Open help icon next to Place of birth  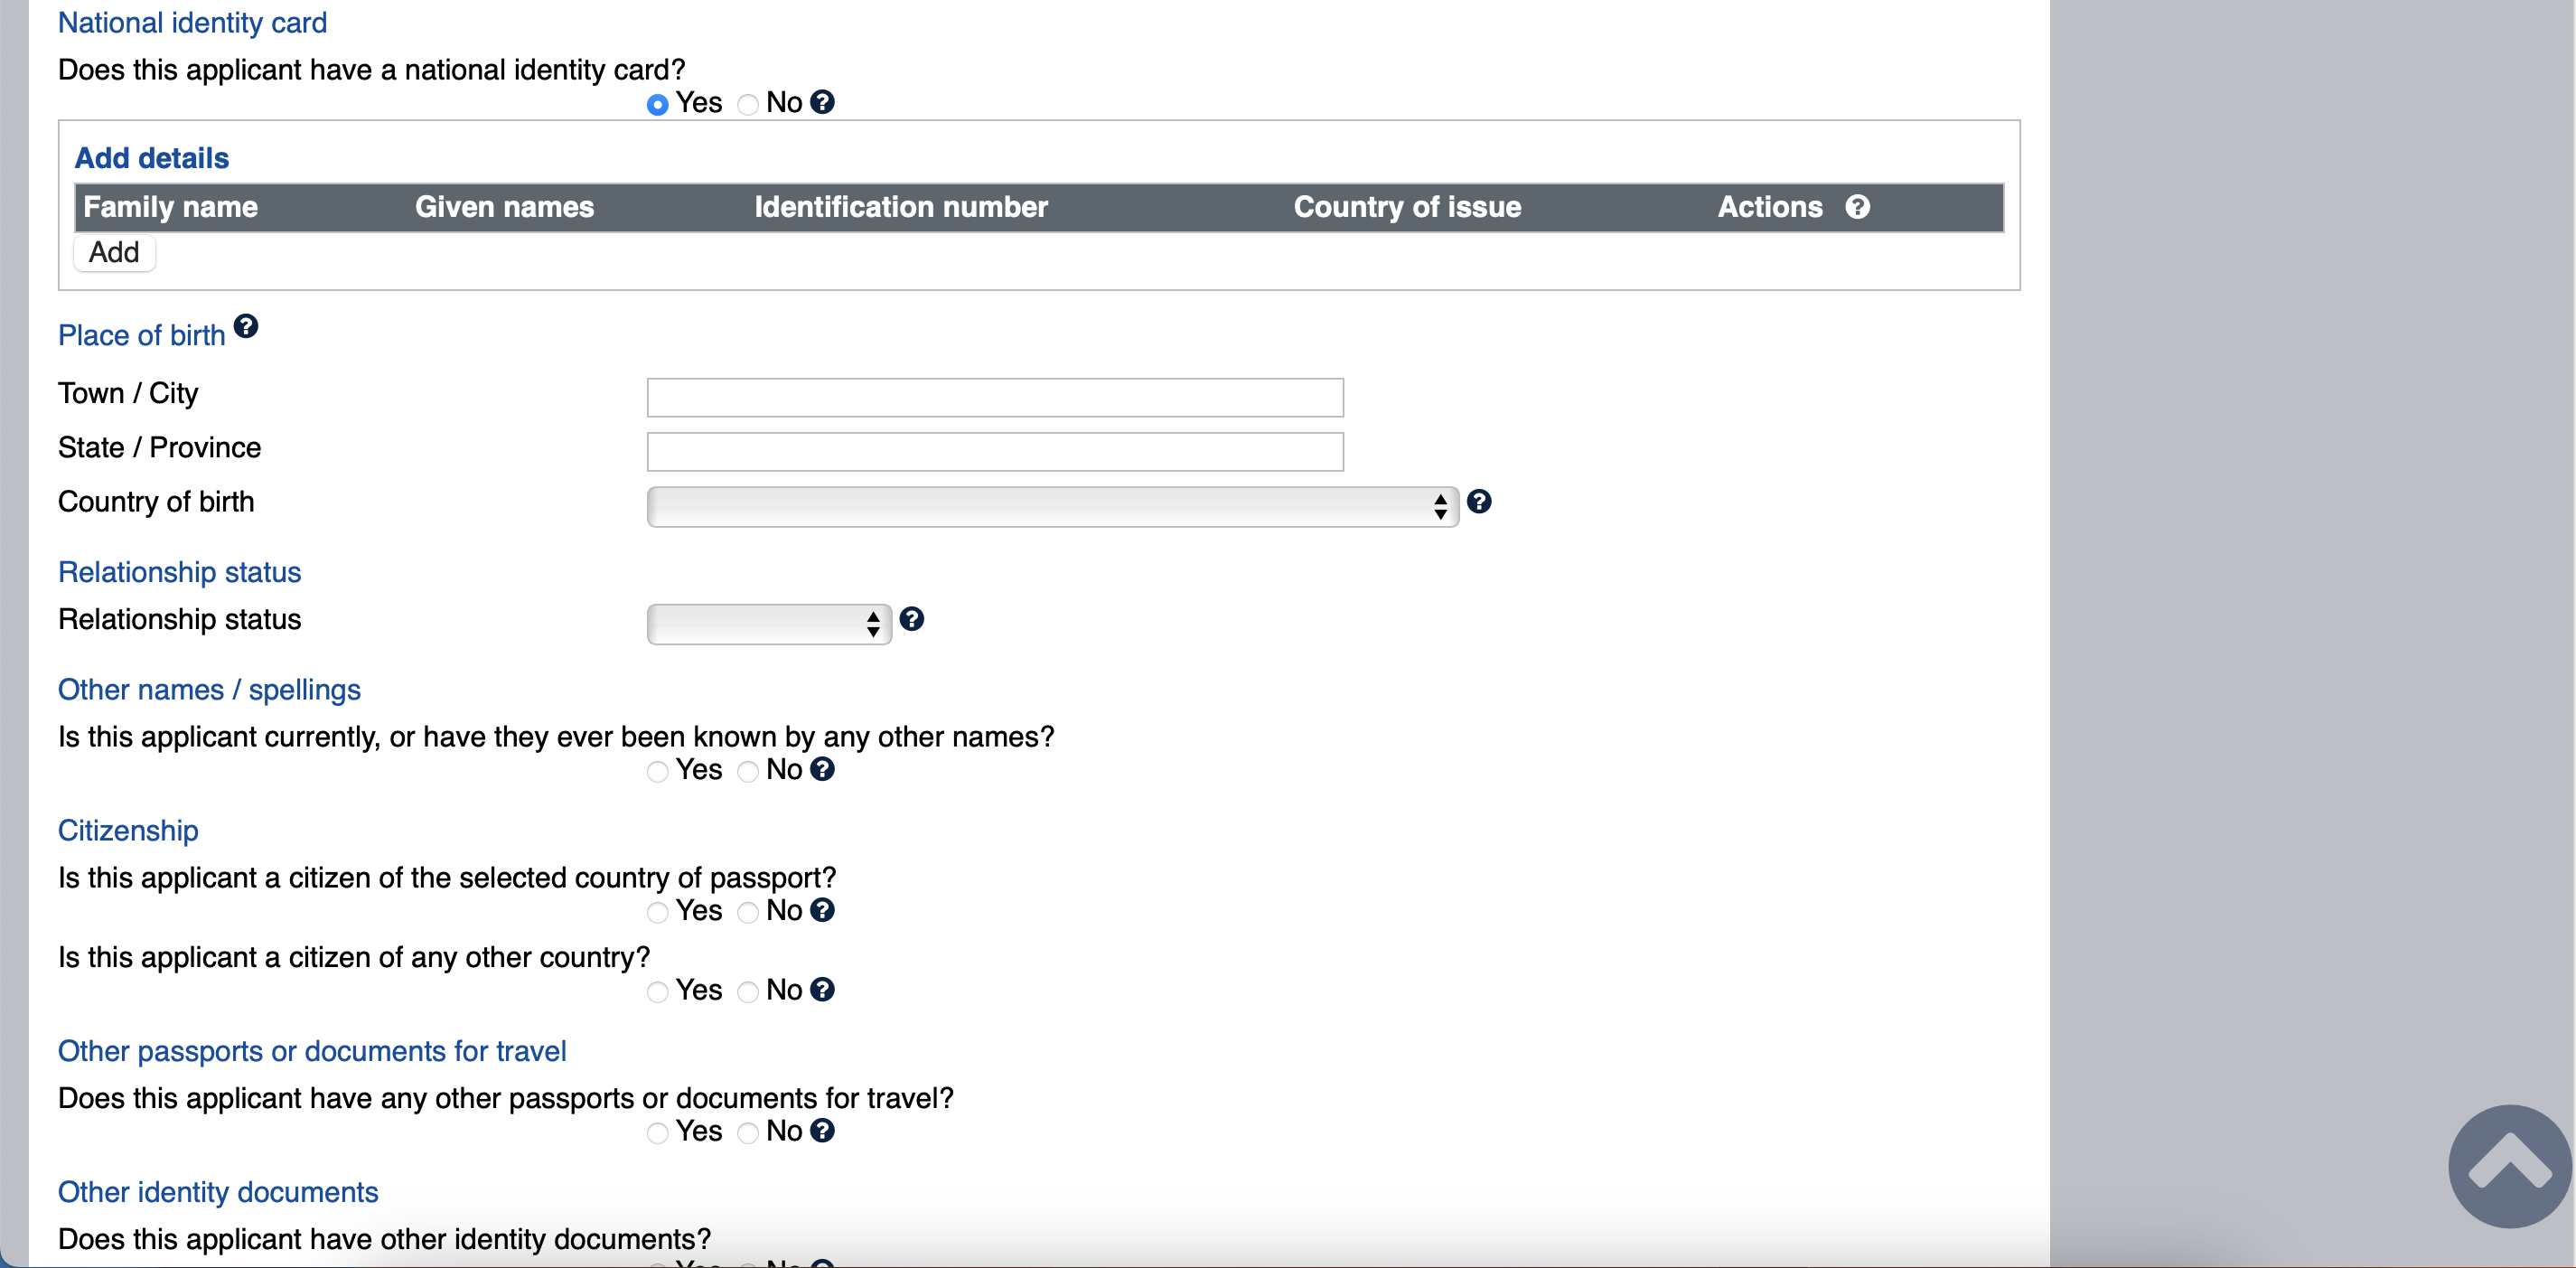[x=245, y=326]
